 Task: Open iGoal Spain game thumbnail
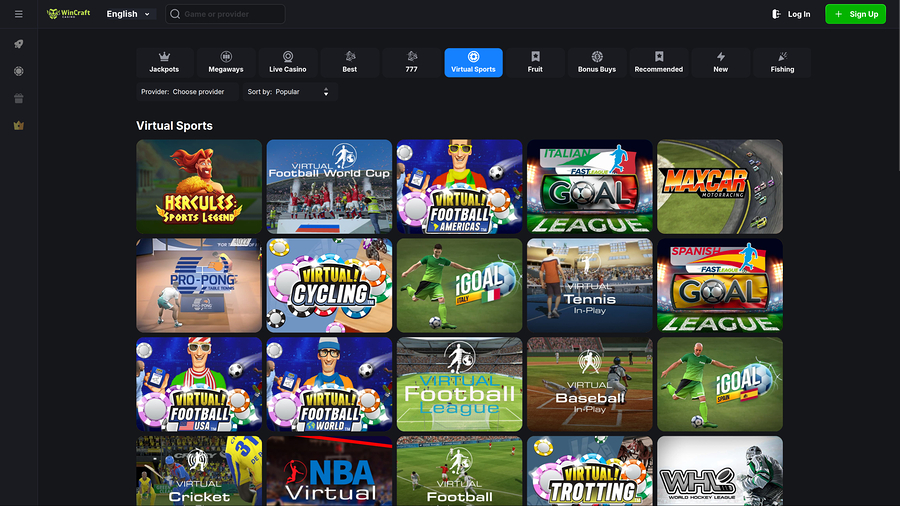click(x=720, y=384)
